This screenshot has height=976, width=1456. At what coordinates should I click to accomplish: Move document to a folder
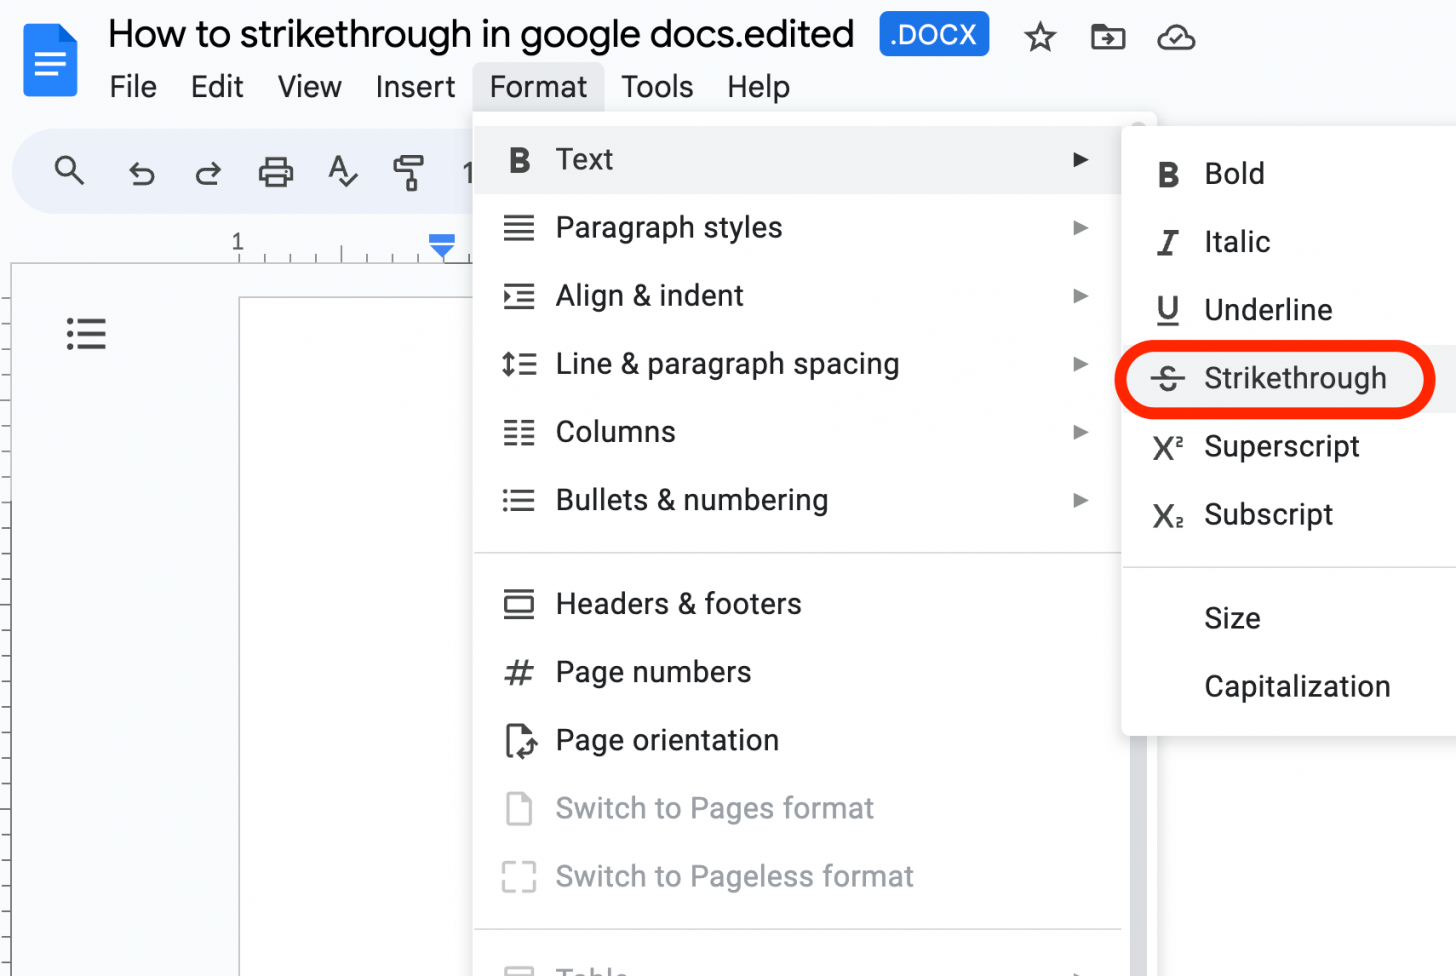click(1108, 37)
